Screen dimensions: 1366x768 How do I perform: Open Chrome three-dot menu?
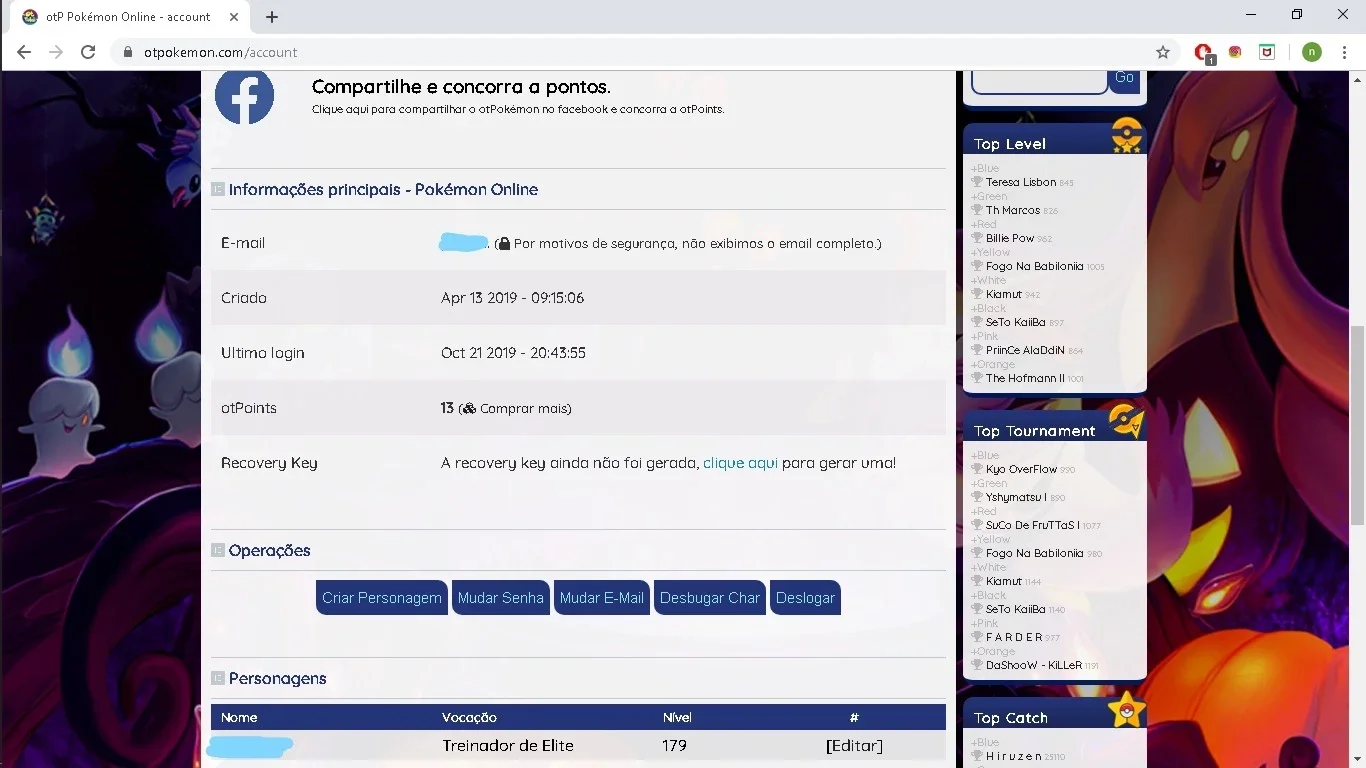(x=1344, y=52)
